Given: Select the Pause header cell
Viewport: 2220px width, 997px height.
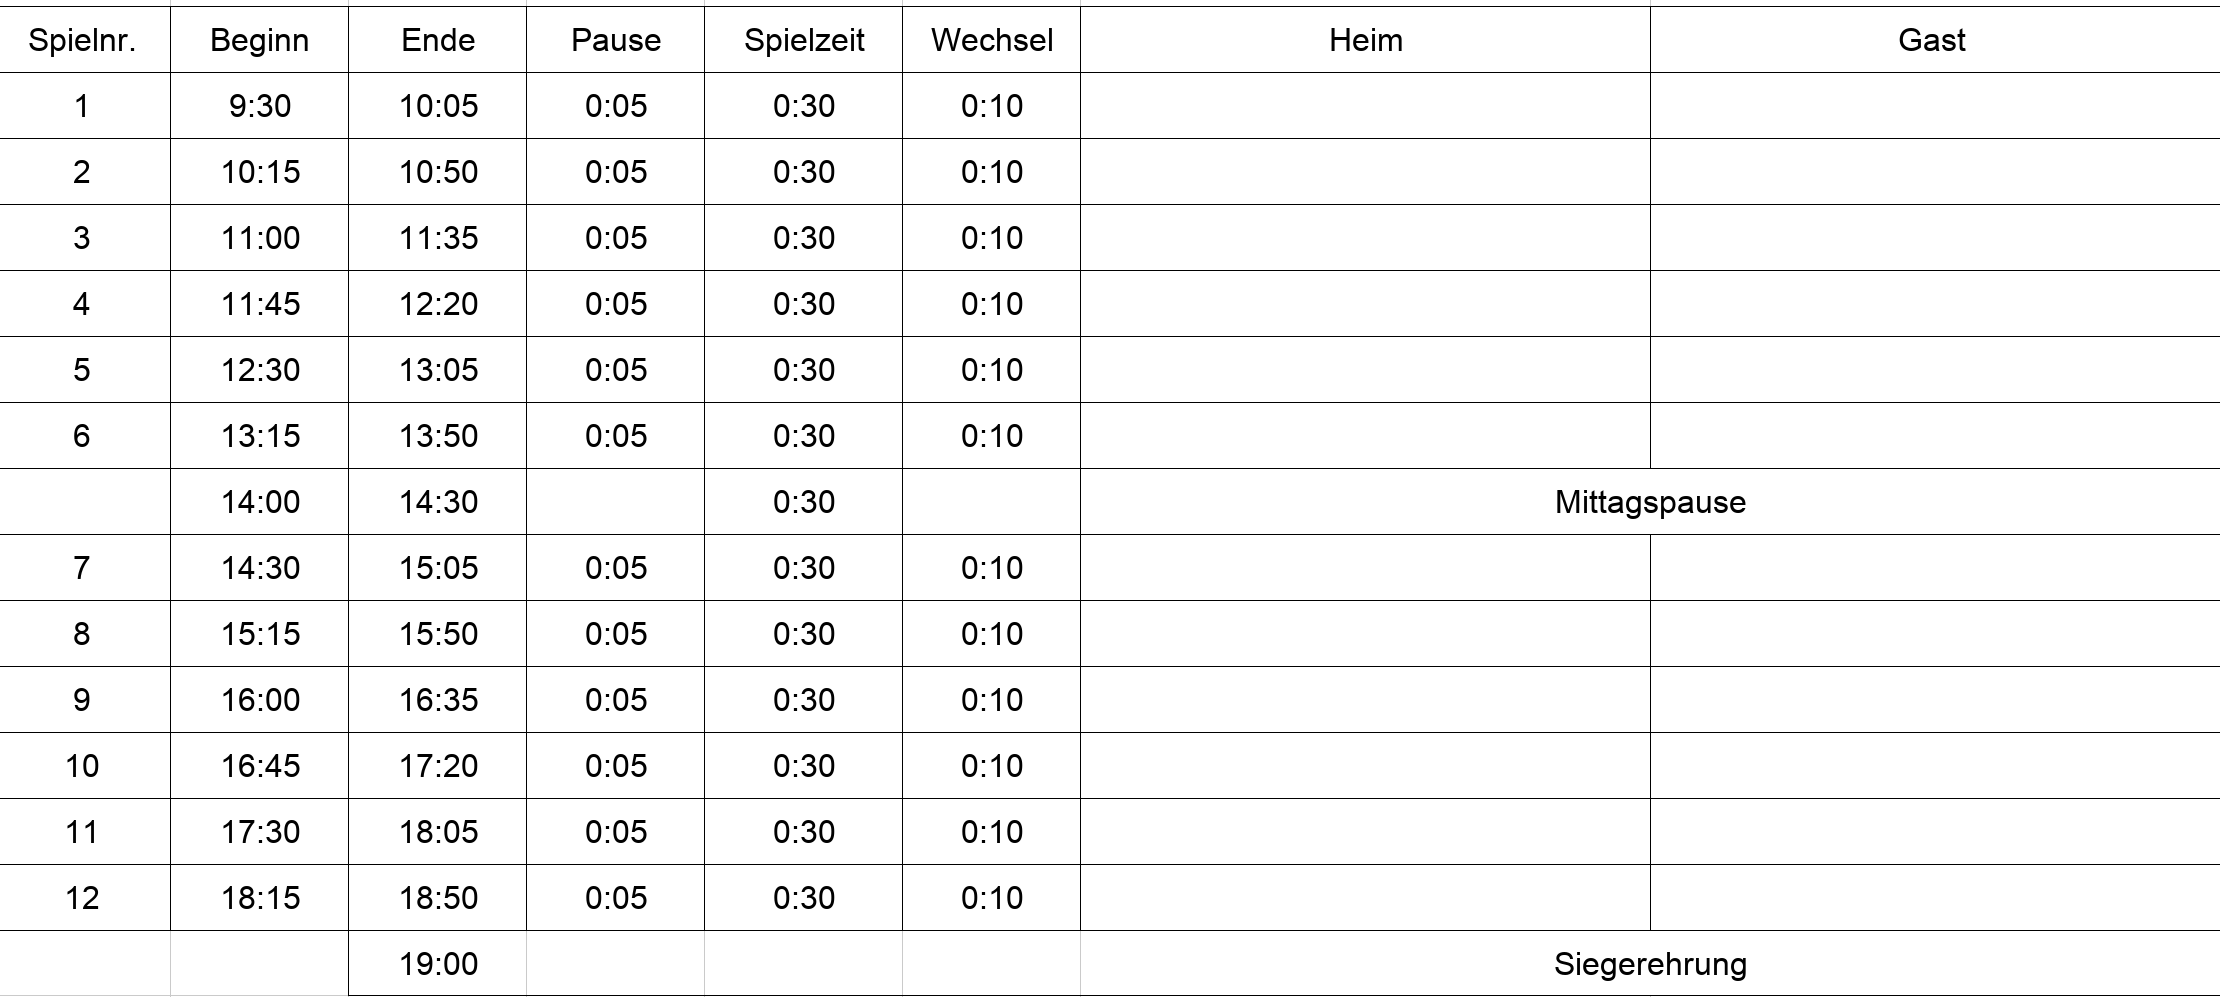Looking at the screenshot, I should pyautogui.click(x=616, y=40).
